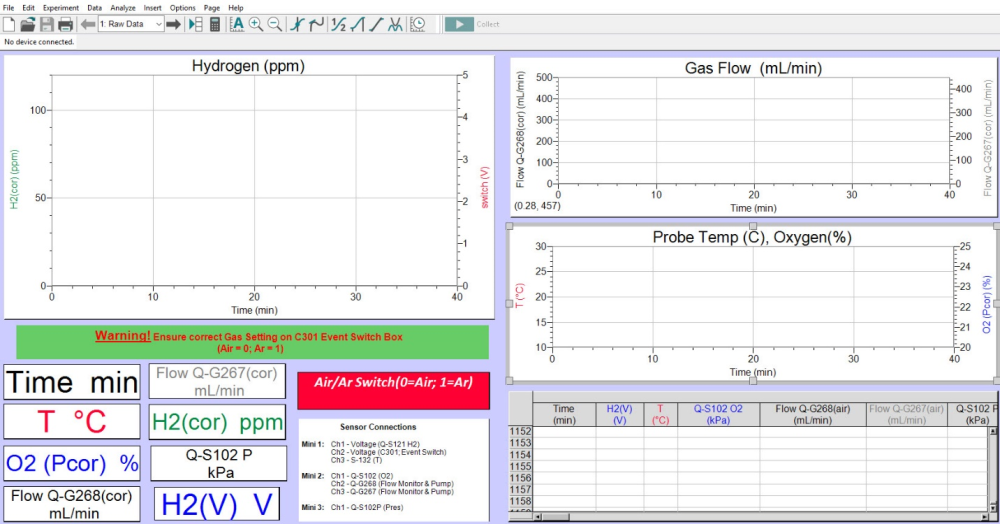Show Statistics using the 1/2 icon
The width and height of the screenshot is (1000, 524).
(x=339, y=24)
